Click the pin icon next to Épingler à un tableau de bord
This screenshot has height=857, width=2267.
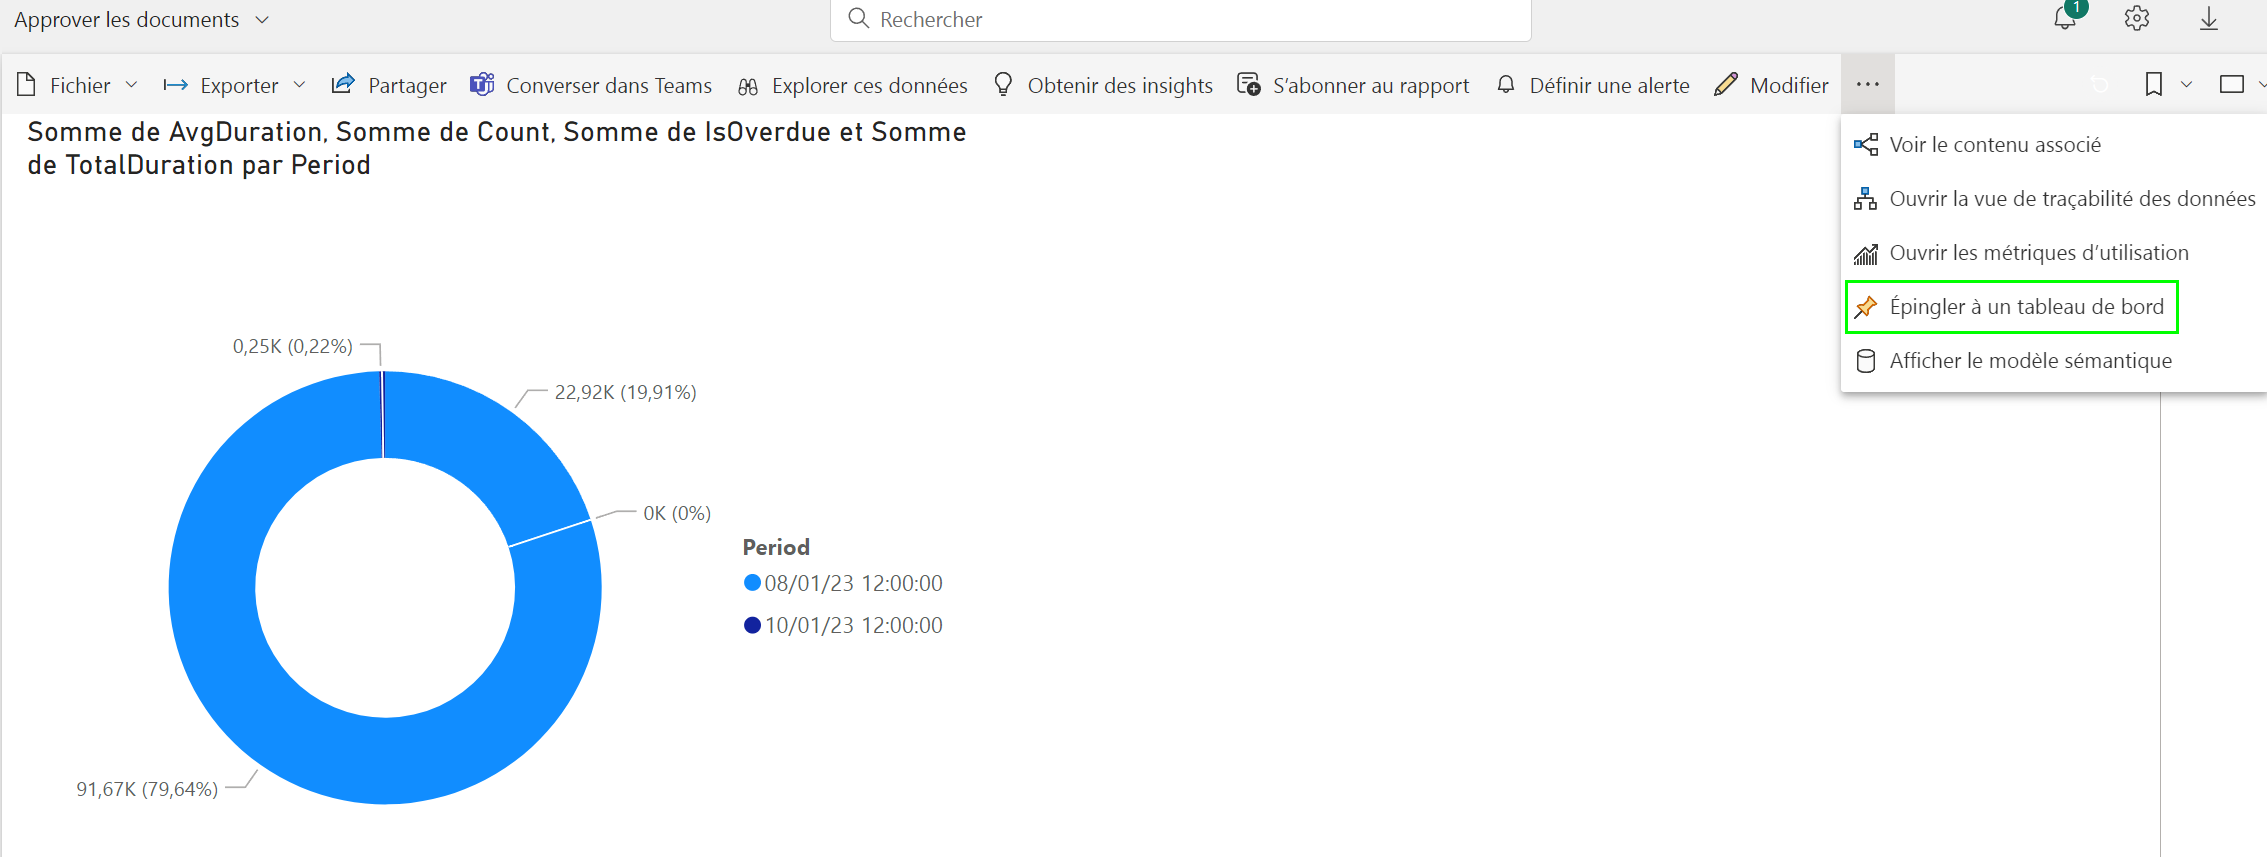click(x=1866, y=306)
